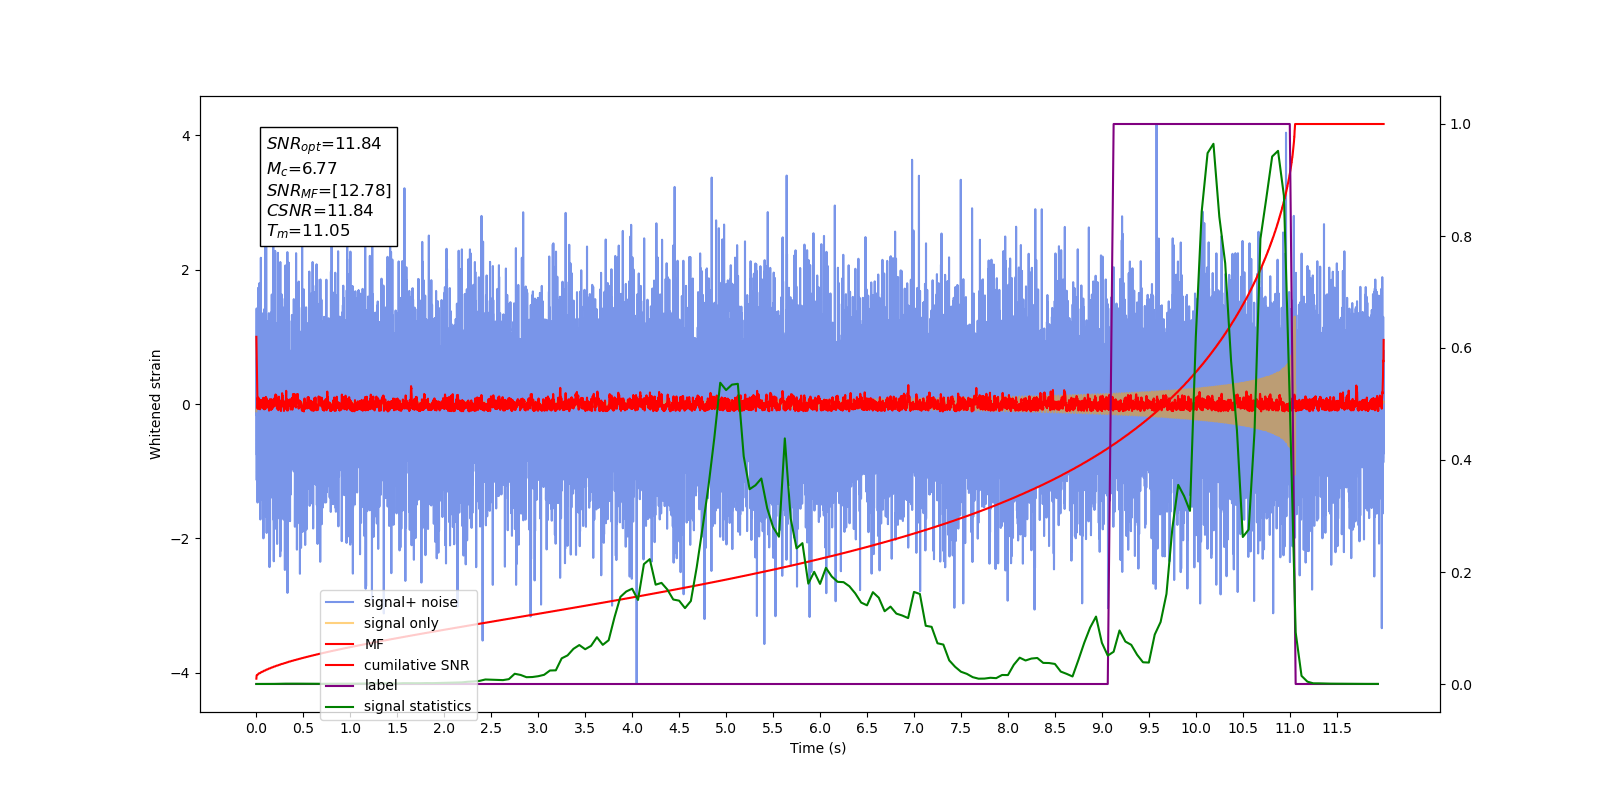The image size is (1600, 800).
Task: Click the purple line swatch for label
Action: click(341, 685)
